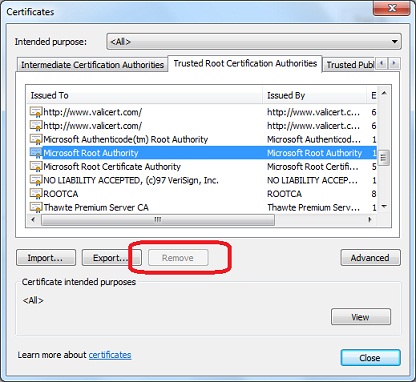Screen dimensions: 416x382
Task: Click Issued By cell 'Thawte Premium Serv...'
Action: (314, 207)
